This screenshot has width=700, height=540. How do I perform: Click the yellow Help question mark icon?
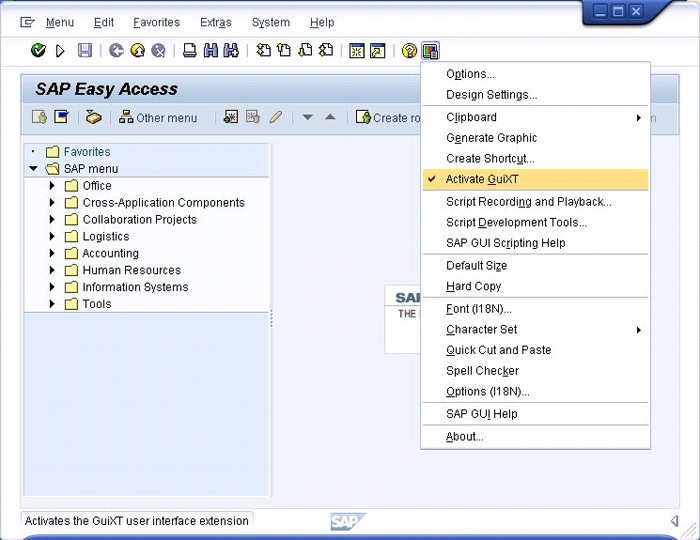point(409,50)
